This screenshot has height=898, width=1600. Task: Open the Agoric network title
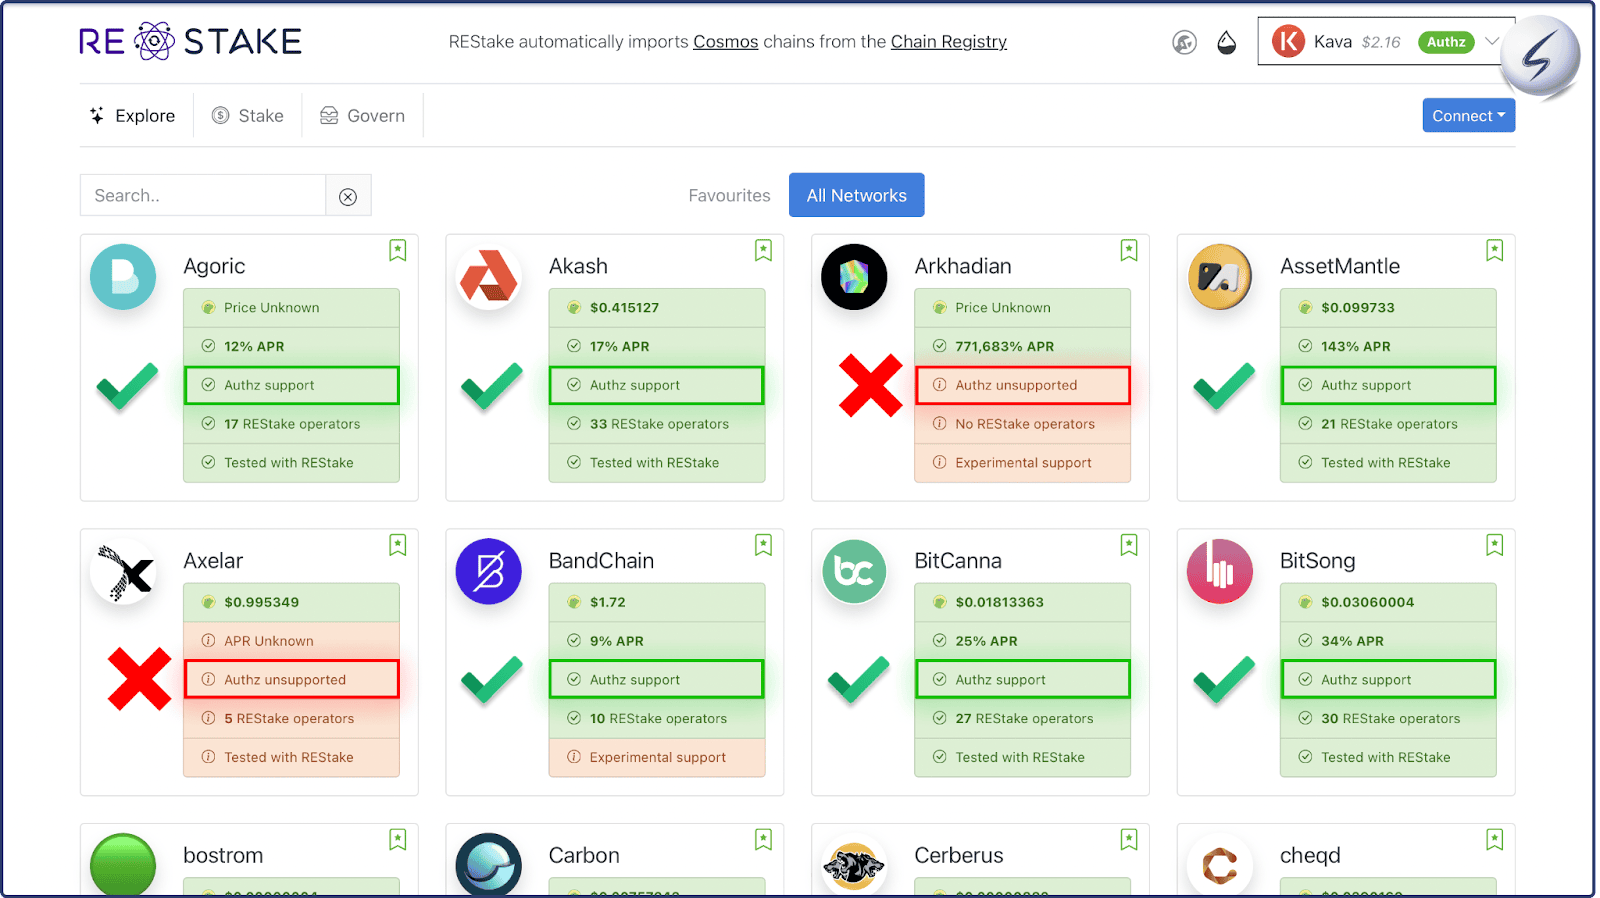click(x=214, y=266)
